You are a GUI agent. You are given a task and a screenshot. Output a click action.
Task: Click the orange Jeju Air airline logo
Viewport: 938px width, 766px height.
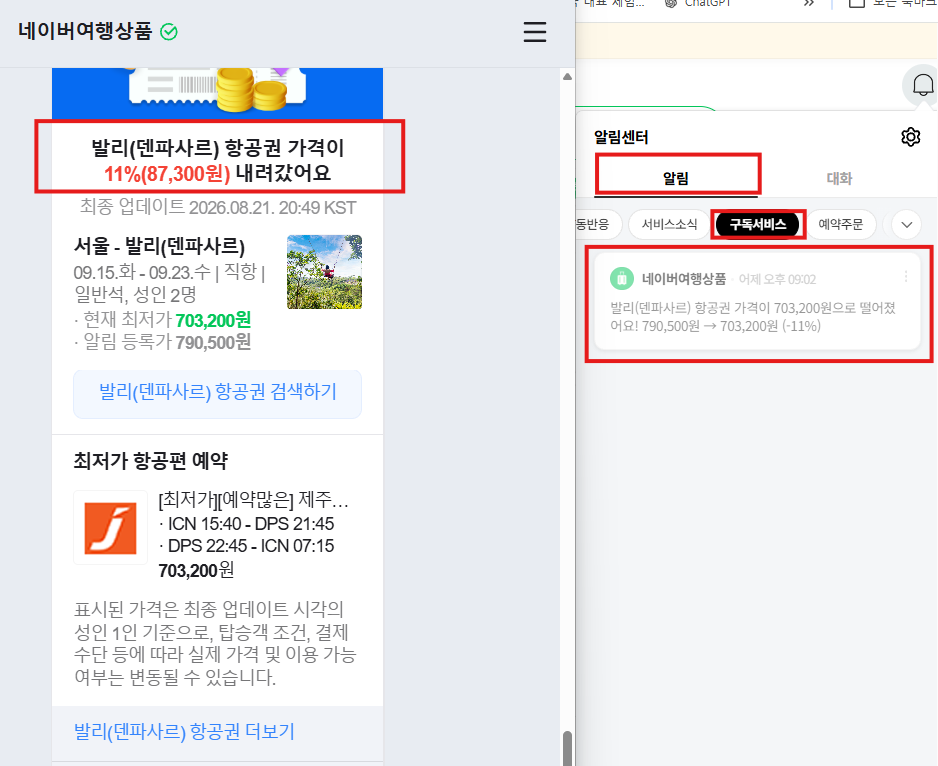[110, 528]
